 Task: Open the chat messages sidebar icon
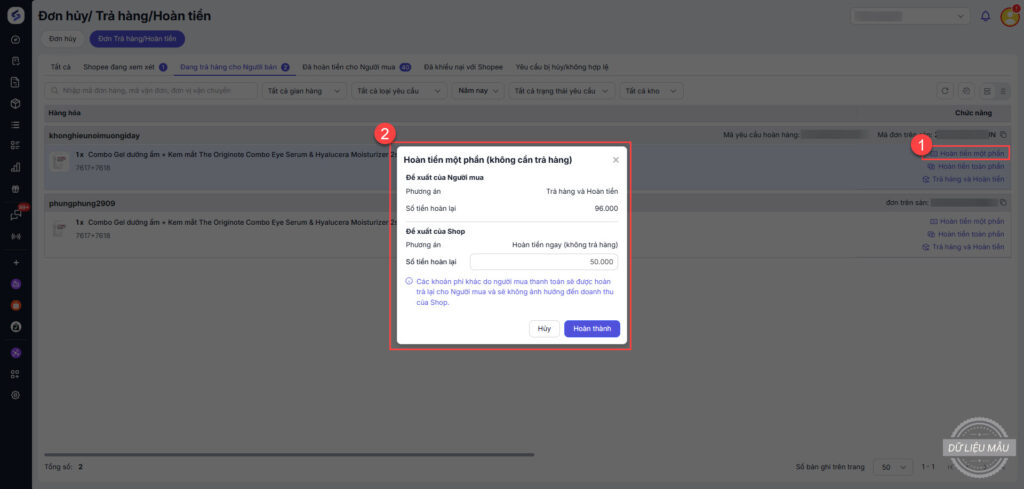coord(15,214)
